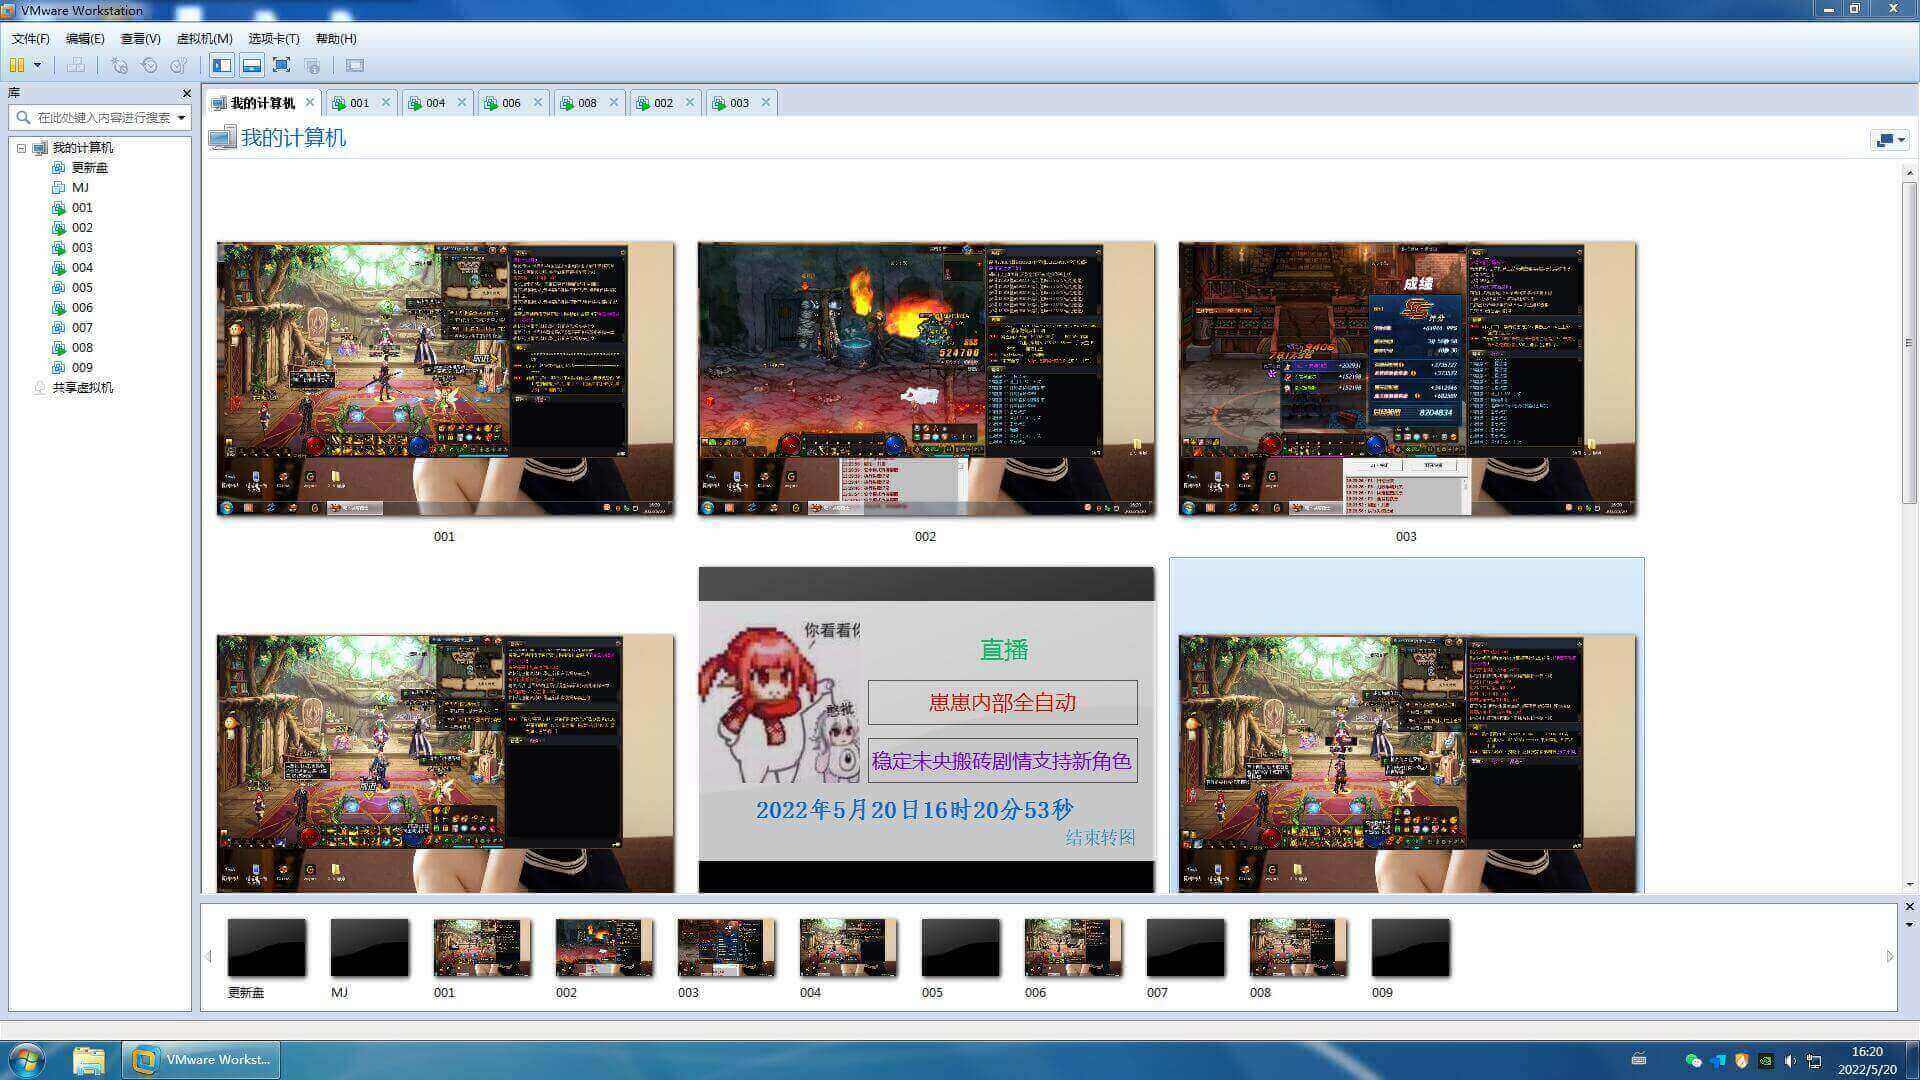Open the large preview of VM 001
Screen dimensions: 1920x1080
tap(445, 379)
